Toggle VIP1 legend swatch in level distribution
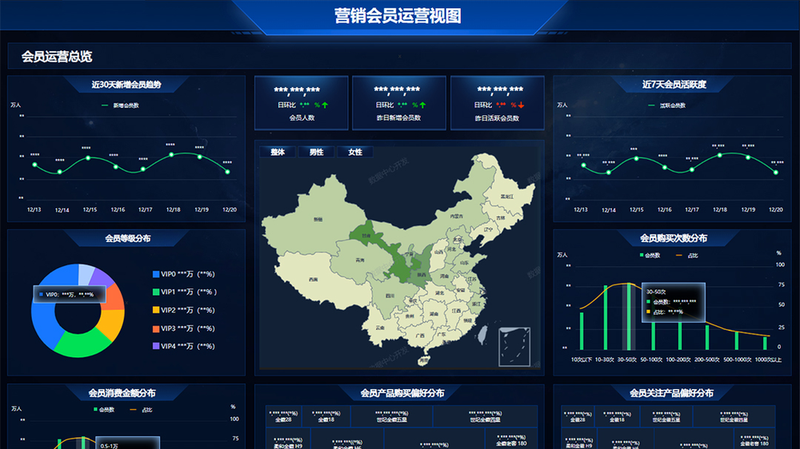This screenshot has width=800, height=449. [156, 292]
